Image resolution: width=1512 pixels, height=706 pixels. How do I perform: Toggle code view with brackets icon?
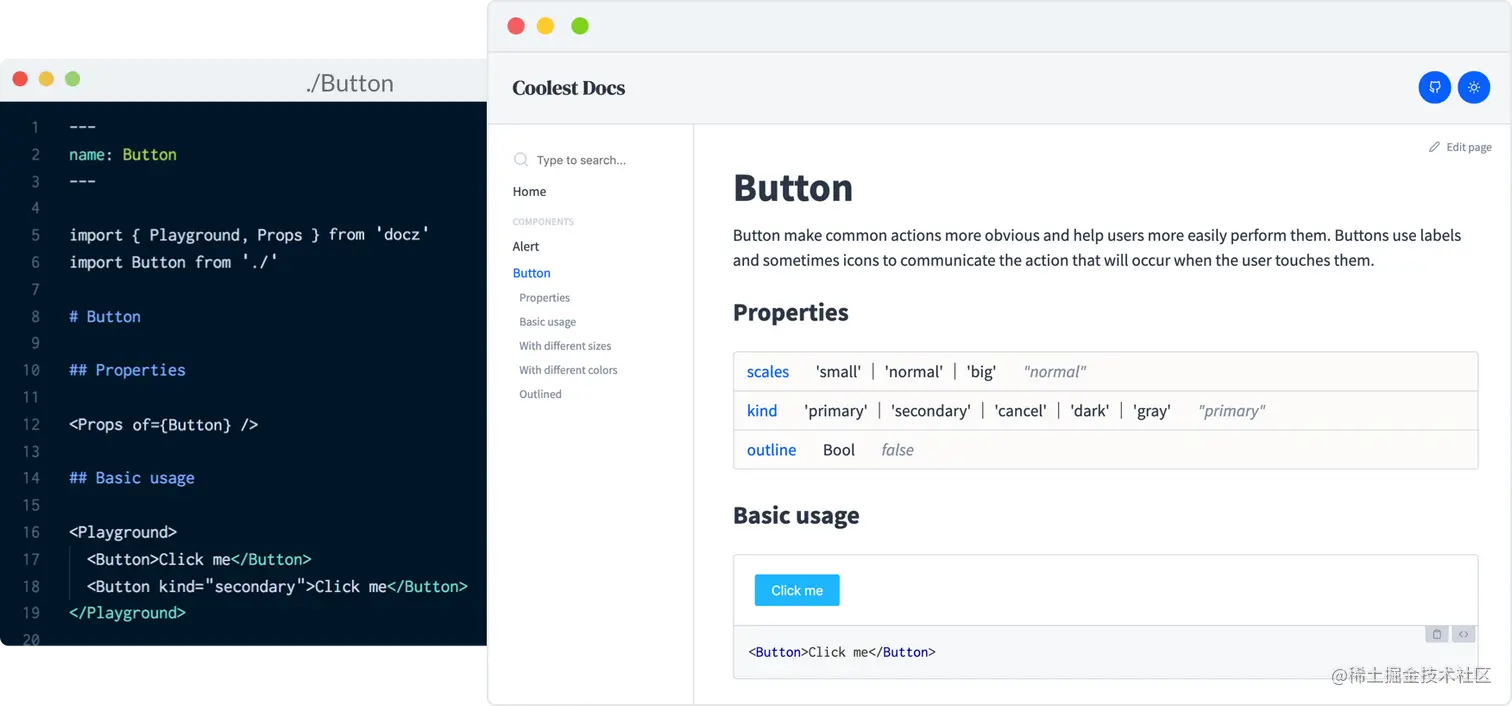[x=1463, y=634]
